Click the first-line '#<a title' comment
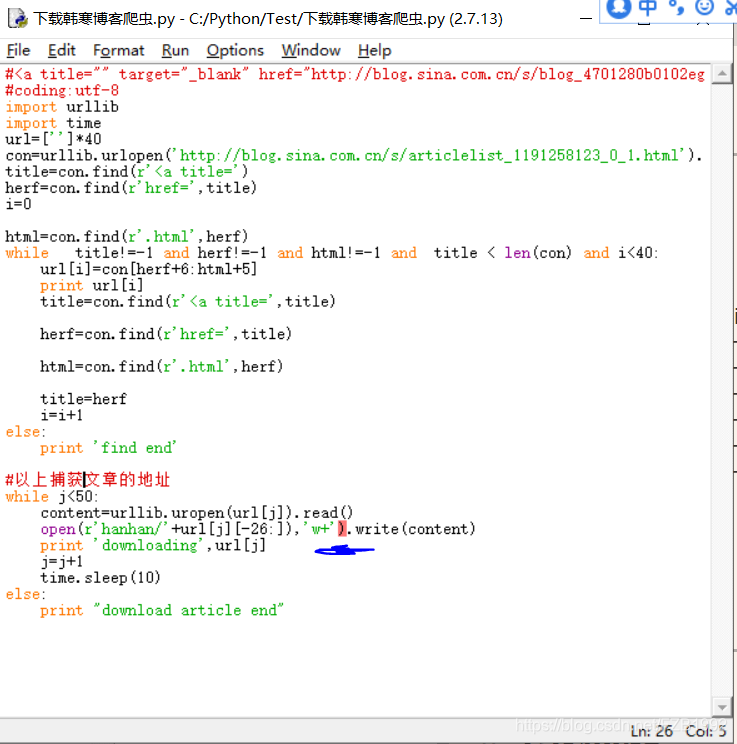Screen dimensions: 737x744 pyautogui.click(x=355, y=74)
